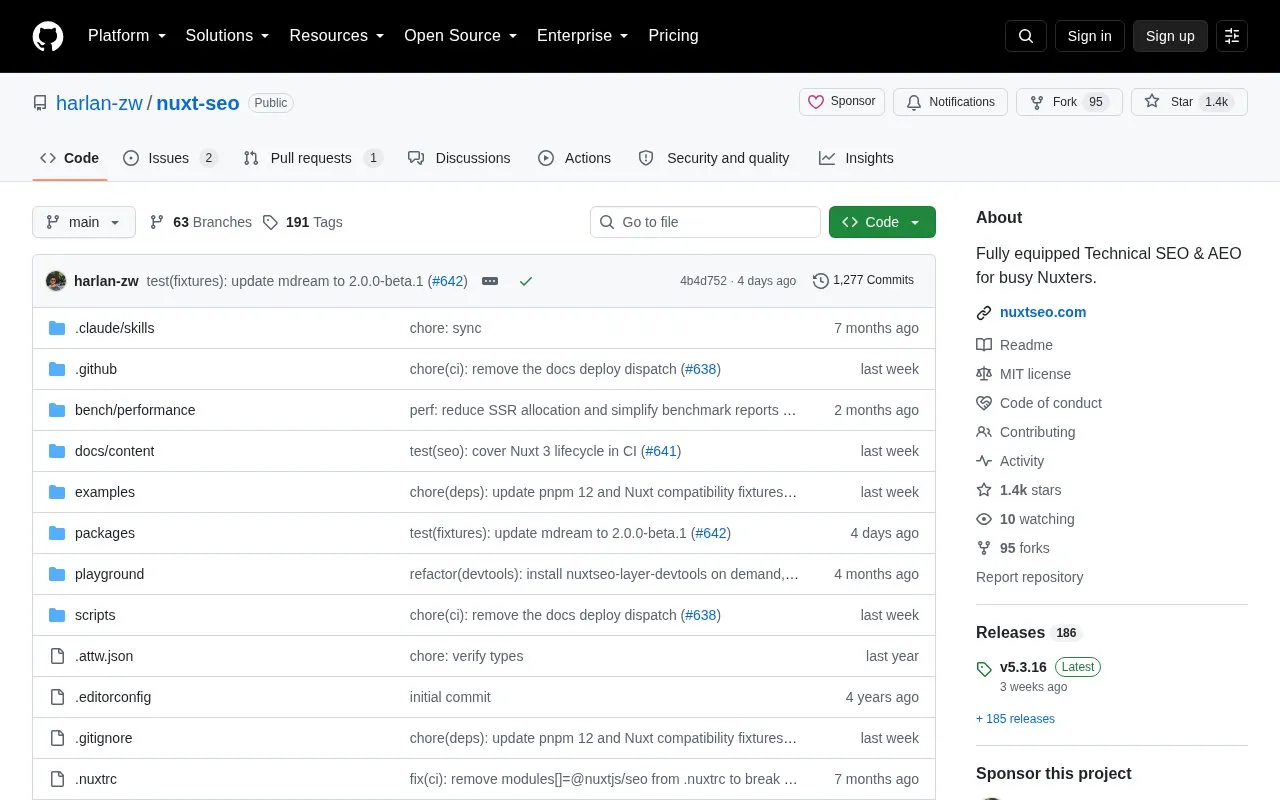Open 63 Branches list
The image size is (1280, 800).
[200, 222]
